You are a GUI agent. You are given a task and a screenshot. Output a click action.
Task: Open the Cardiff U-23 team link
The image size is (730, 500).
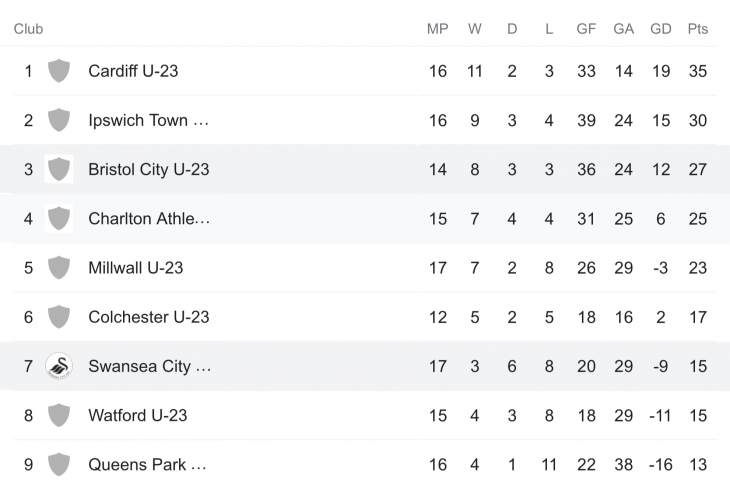coord(133,71)
